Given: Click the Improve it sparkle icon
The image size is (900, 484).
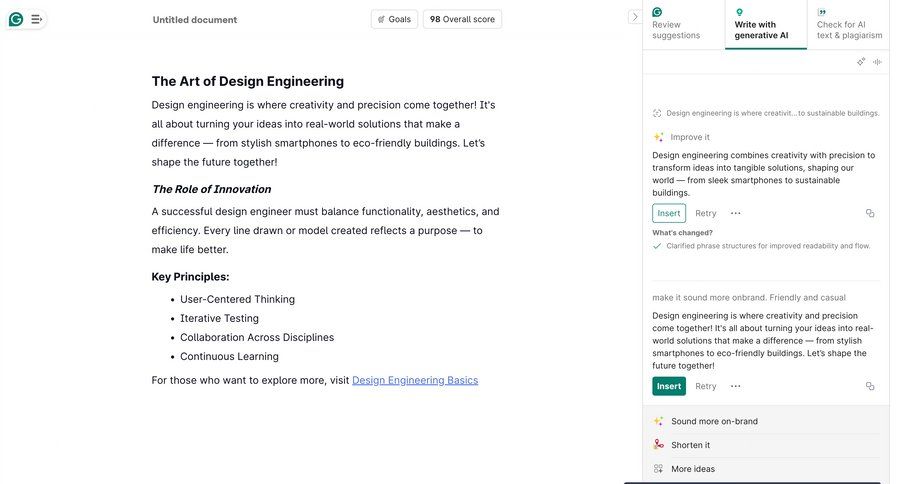Looking at the screenshot, I should coord(658,137).
